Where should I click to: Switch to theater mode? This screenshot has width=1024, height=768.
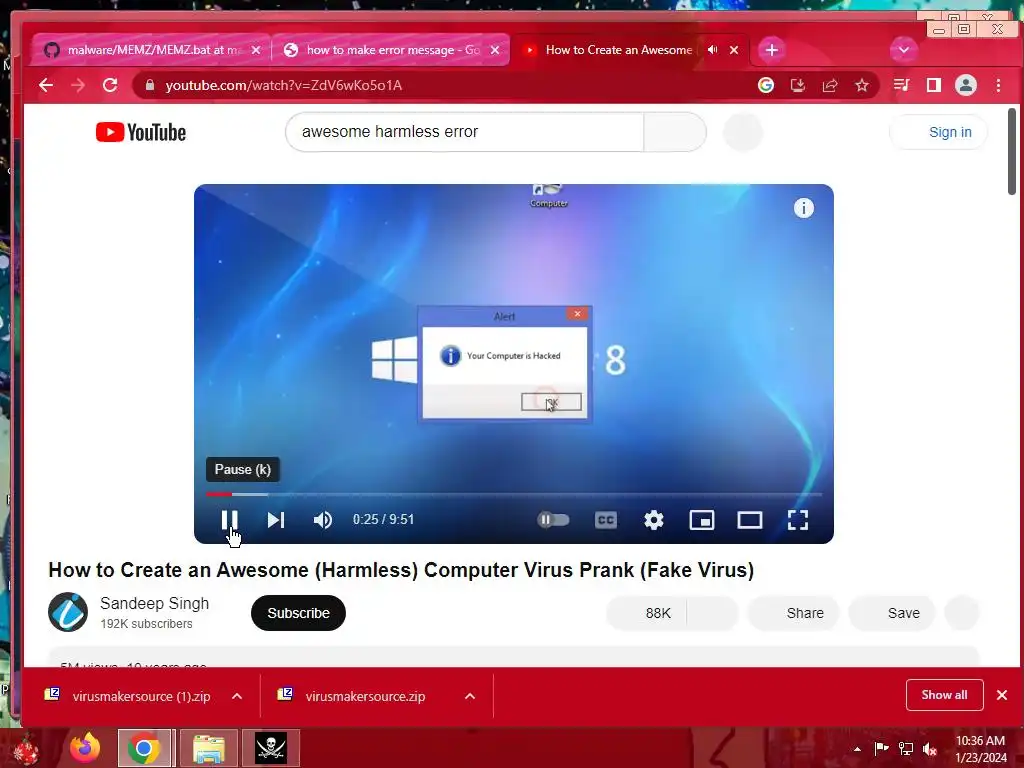750,520
